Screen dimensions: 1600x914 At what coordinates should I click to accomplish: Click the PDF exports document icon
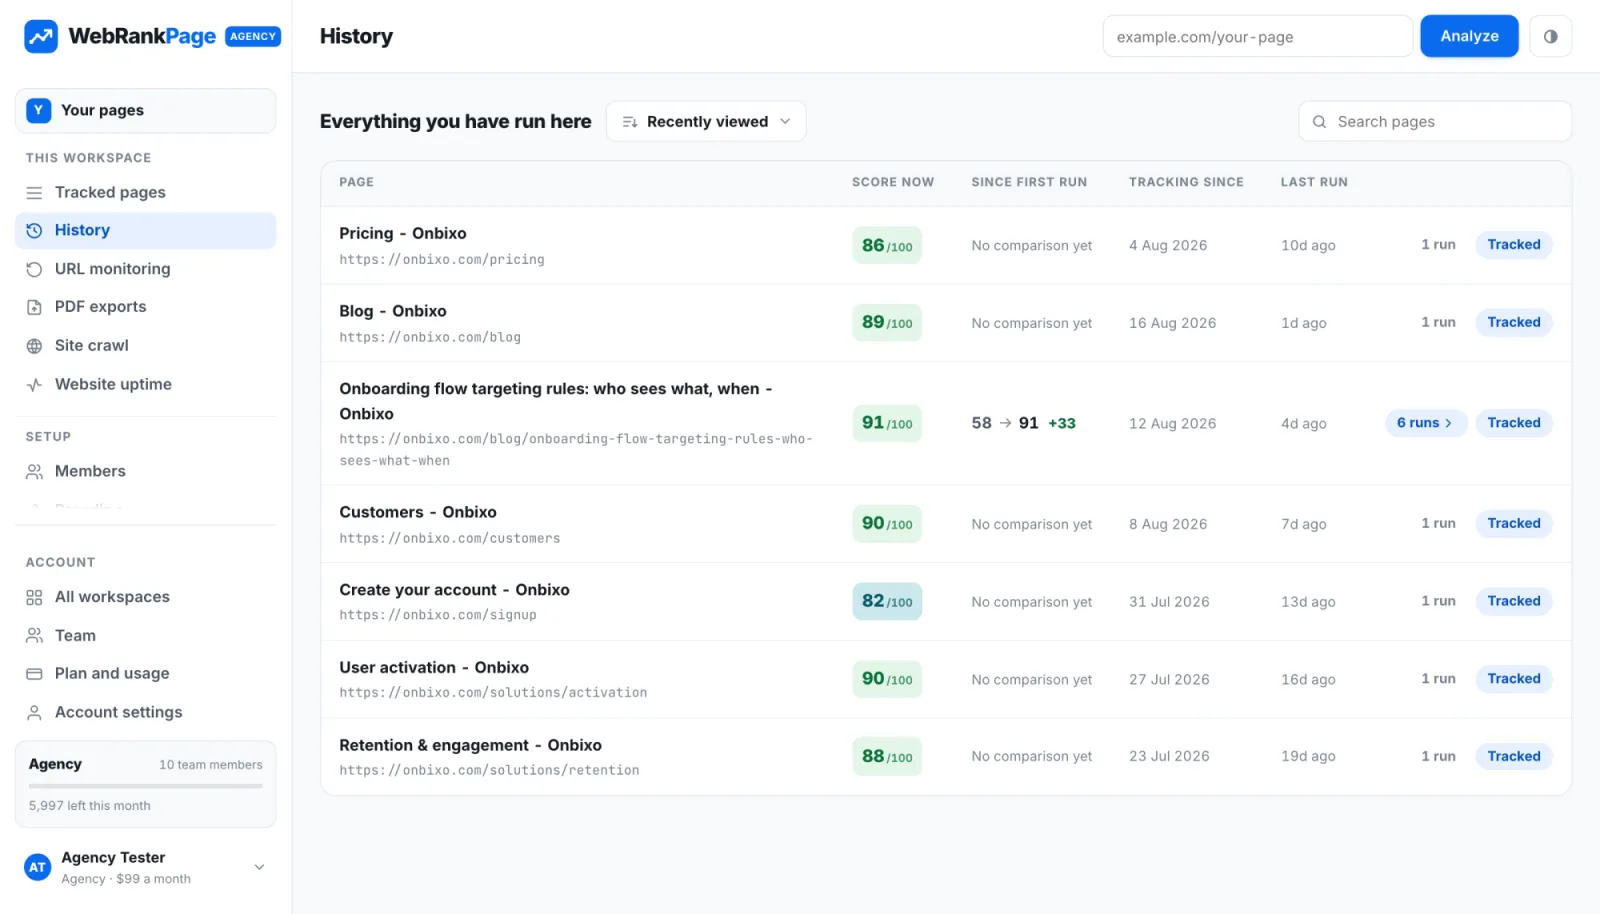[34, 307]
